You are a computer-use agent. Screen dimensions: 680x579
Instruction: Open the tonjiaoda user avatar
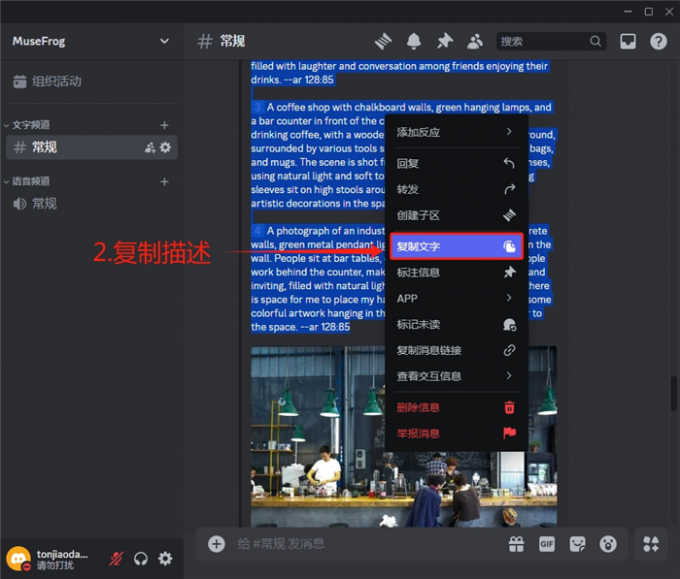[18, 559]
